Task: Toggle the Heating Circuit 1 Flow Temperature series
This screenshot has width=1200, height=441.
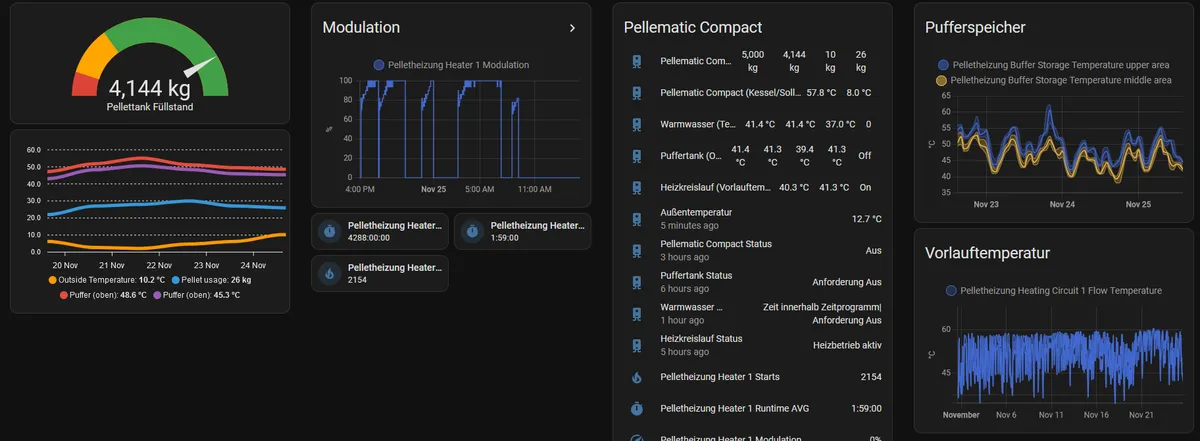Action: (x=1053, y=290)
